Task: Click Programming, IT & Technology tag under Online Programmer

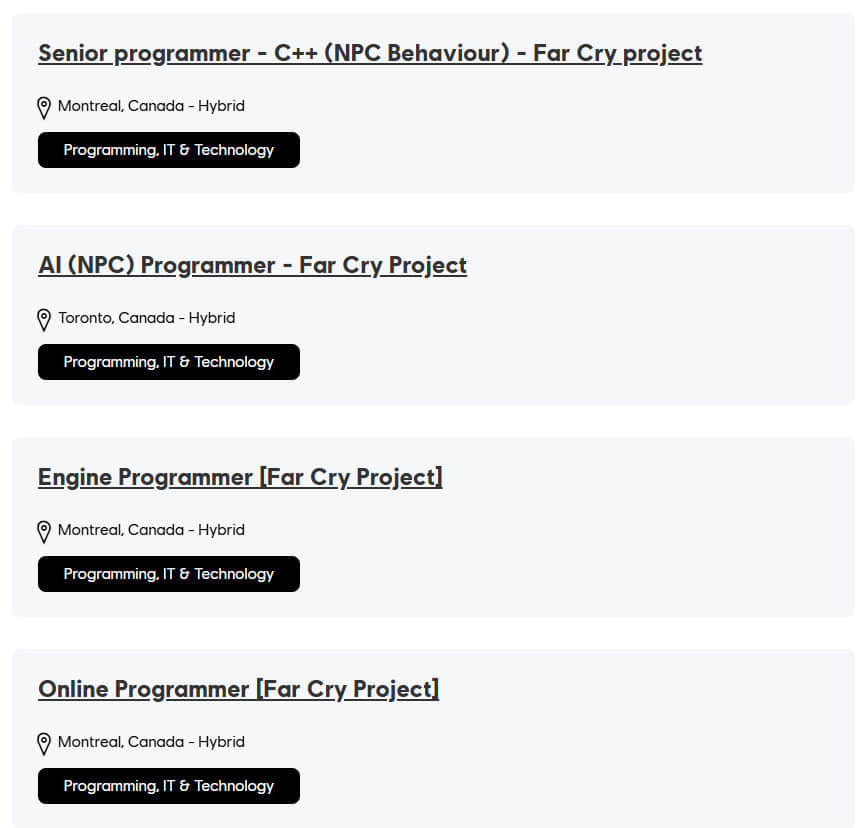Action: [168, 786]
